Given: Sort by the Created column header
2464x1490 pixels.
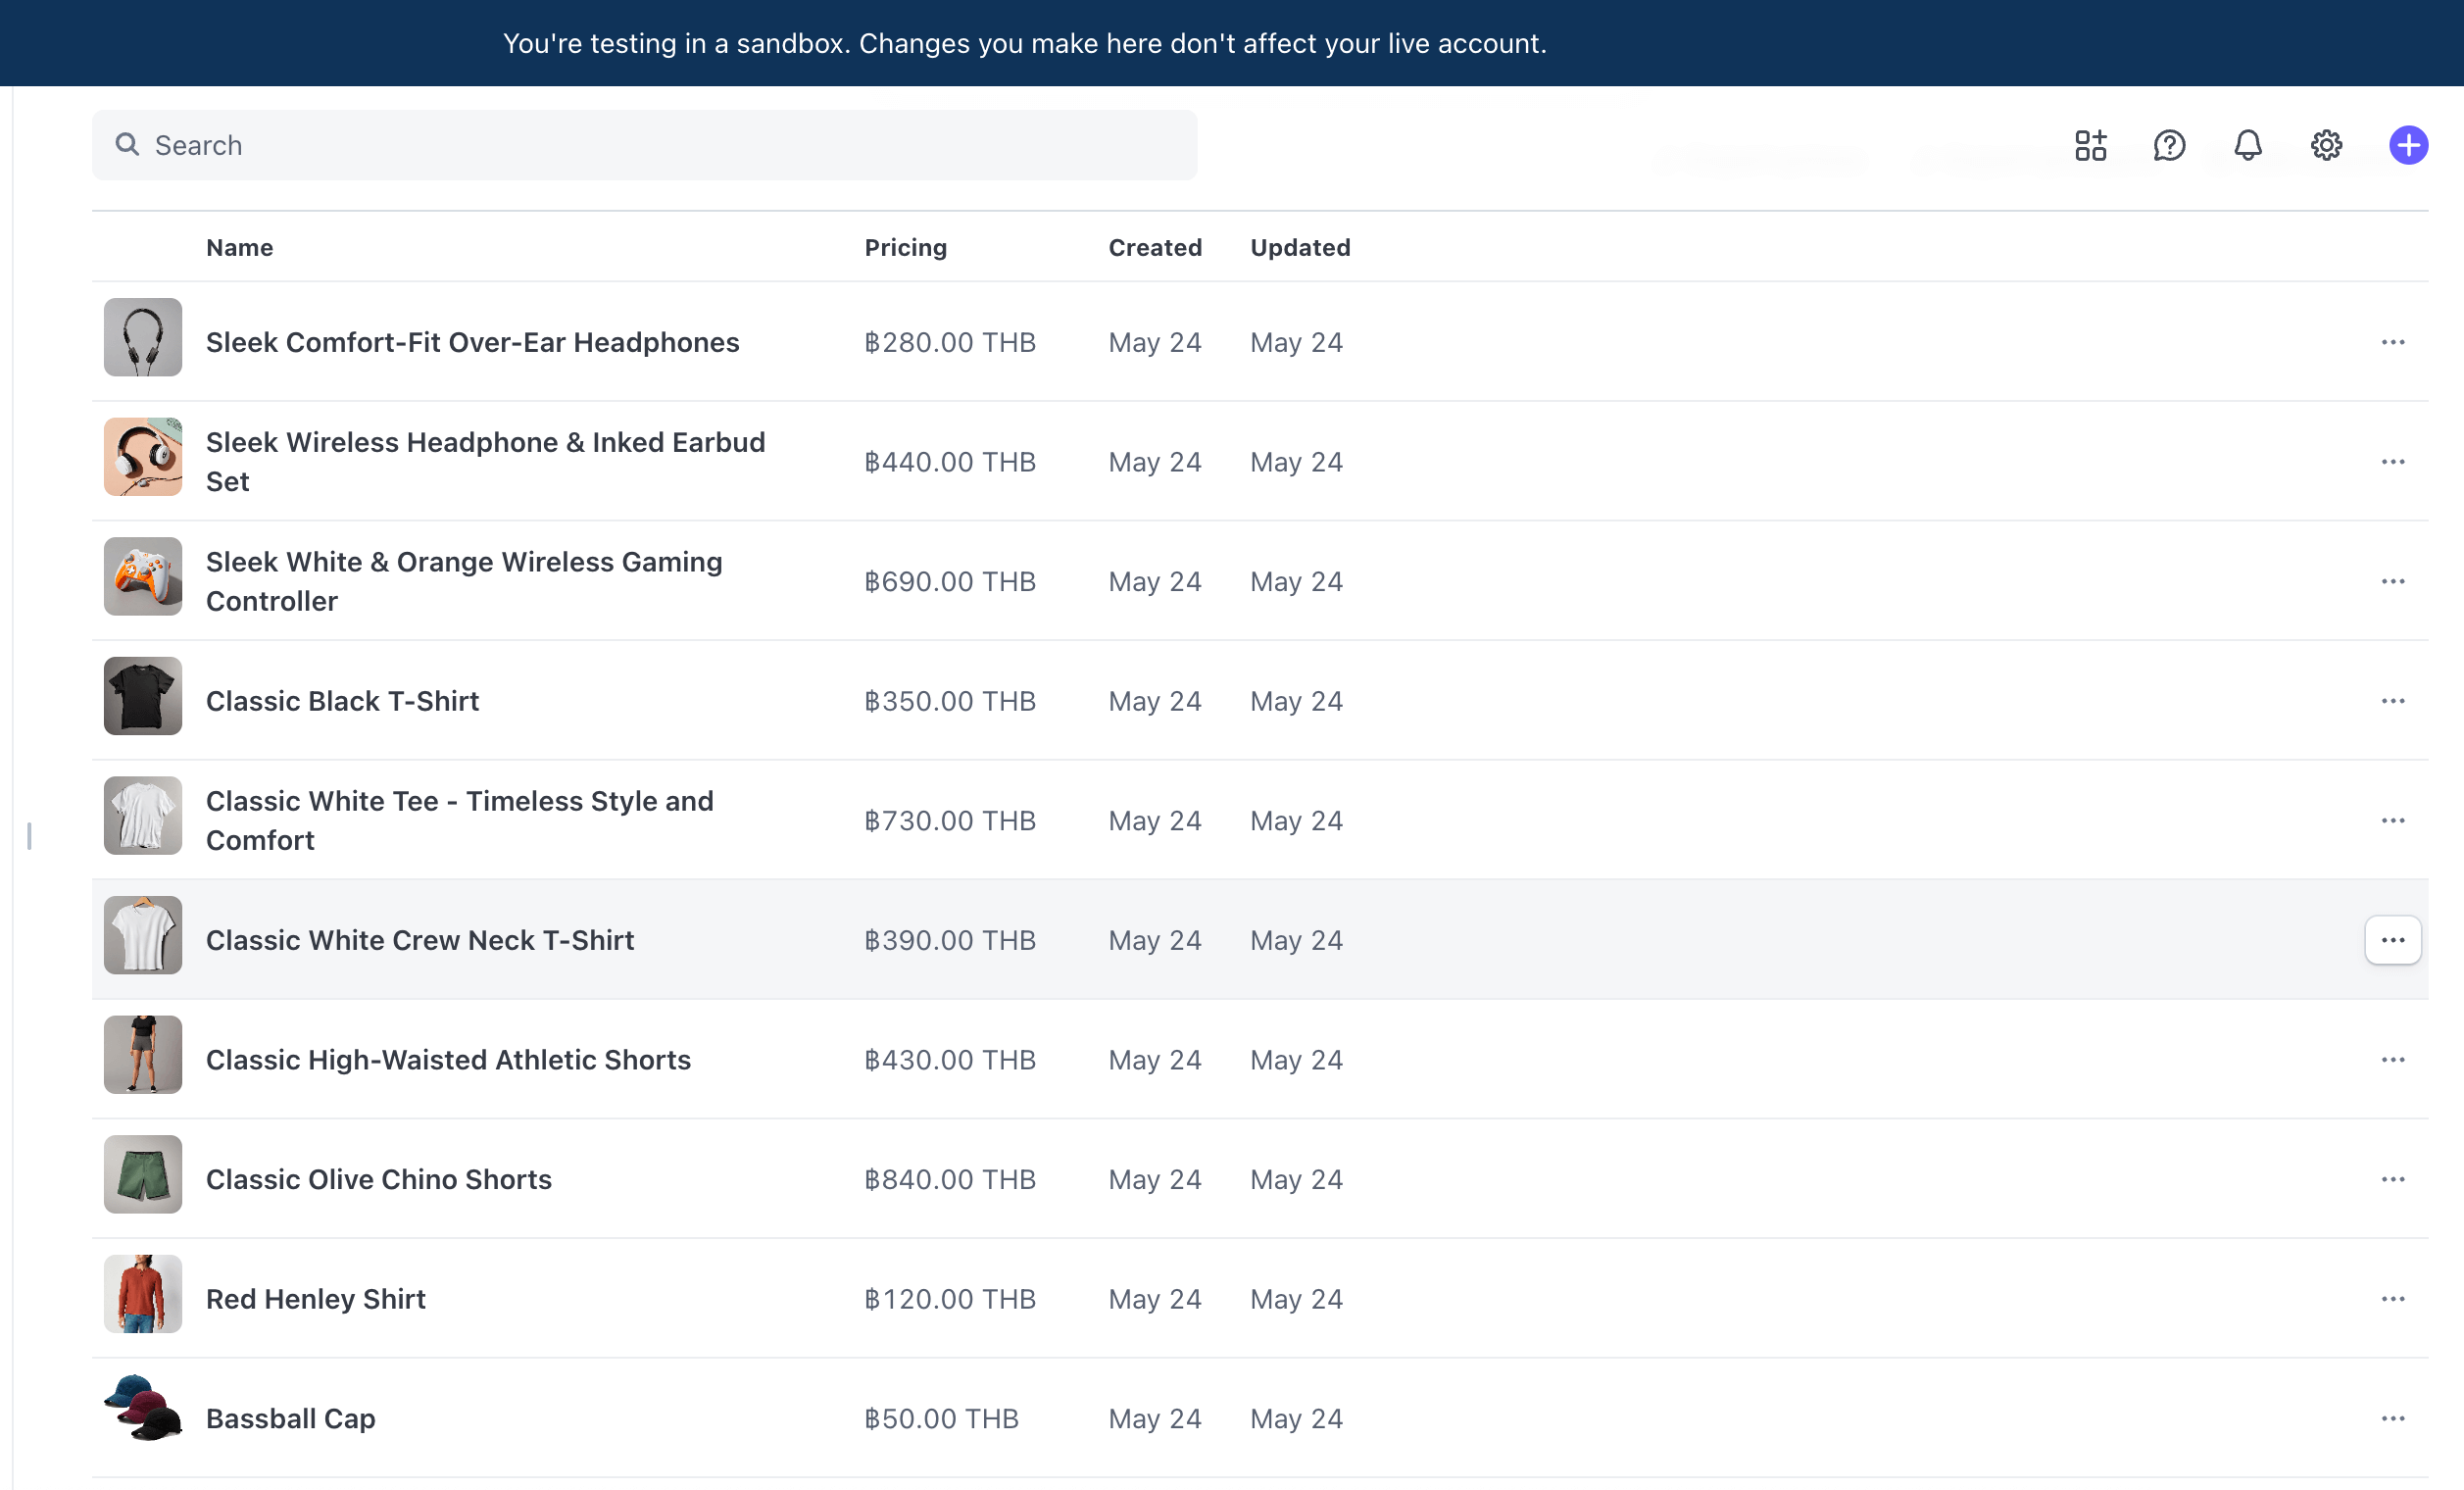Looking at the screenshot, I should tap(1154, 247).
